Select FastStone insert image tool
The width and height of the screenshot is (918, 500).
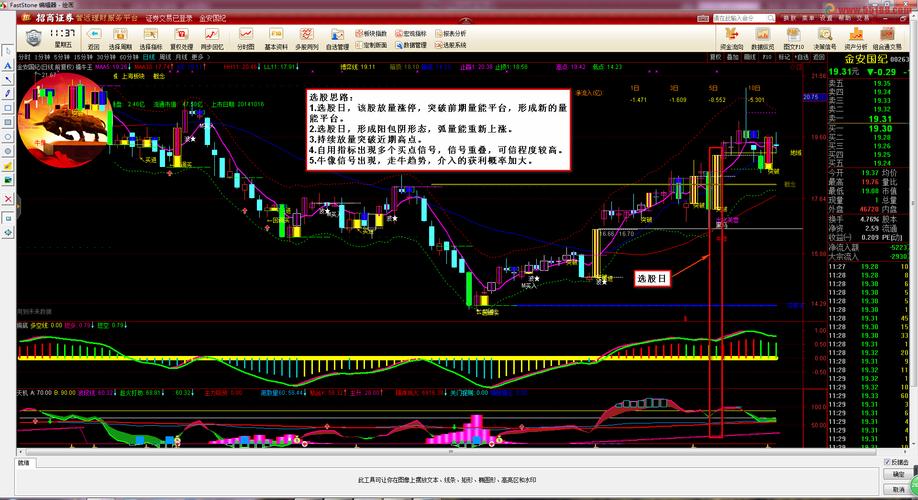(8, 180)
